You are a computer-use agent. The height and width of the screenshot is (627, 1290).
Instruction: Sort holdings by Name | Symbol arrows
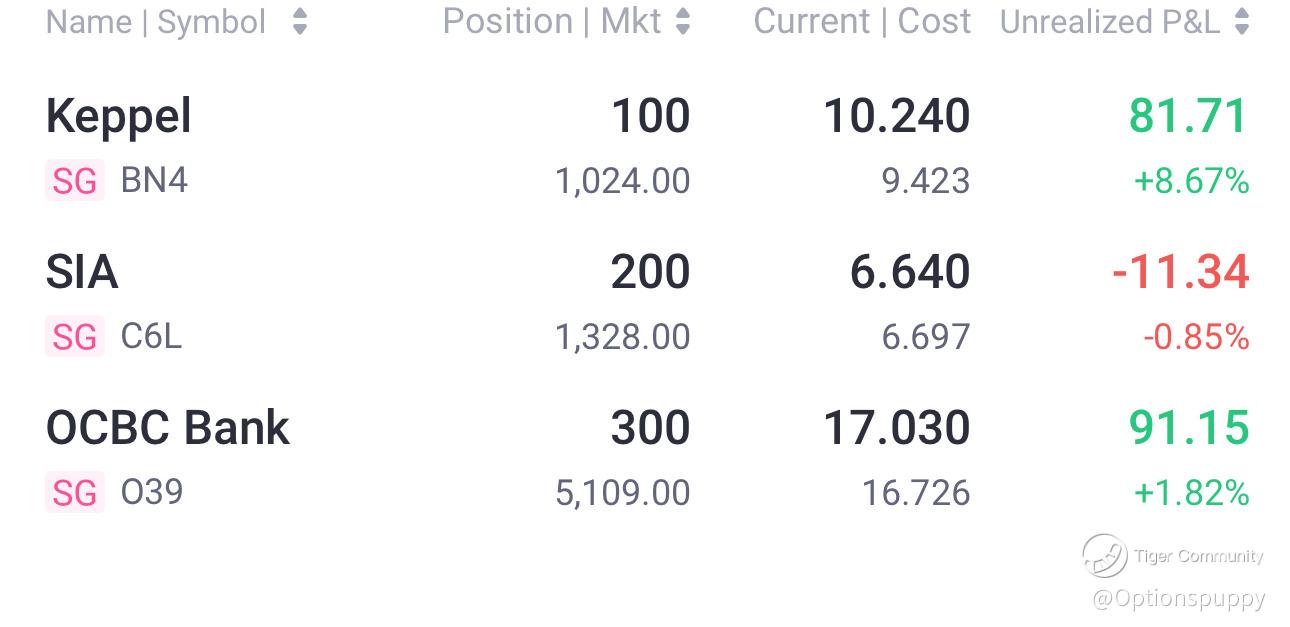299,22
